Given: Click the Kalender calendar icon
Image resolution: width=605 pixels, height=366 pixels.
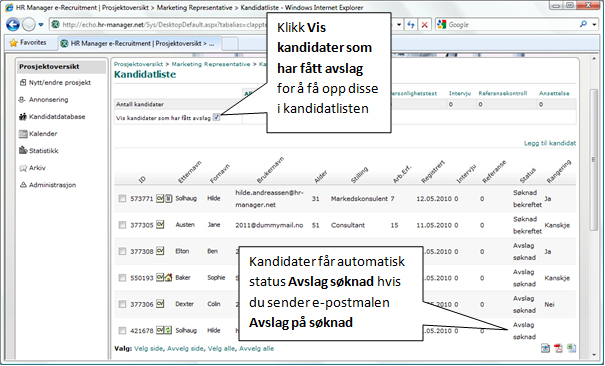Looking at the screenshot, I should pyautogui.click(x=23, y=134).
